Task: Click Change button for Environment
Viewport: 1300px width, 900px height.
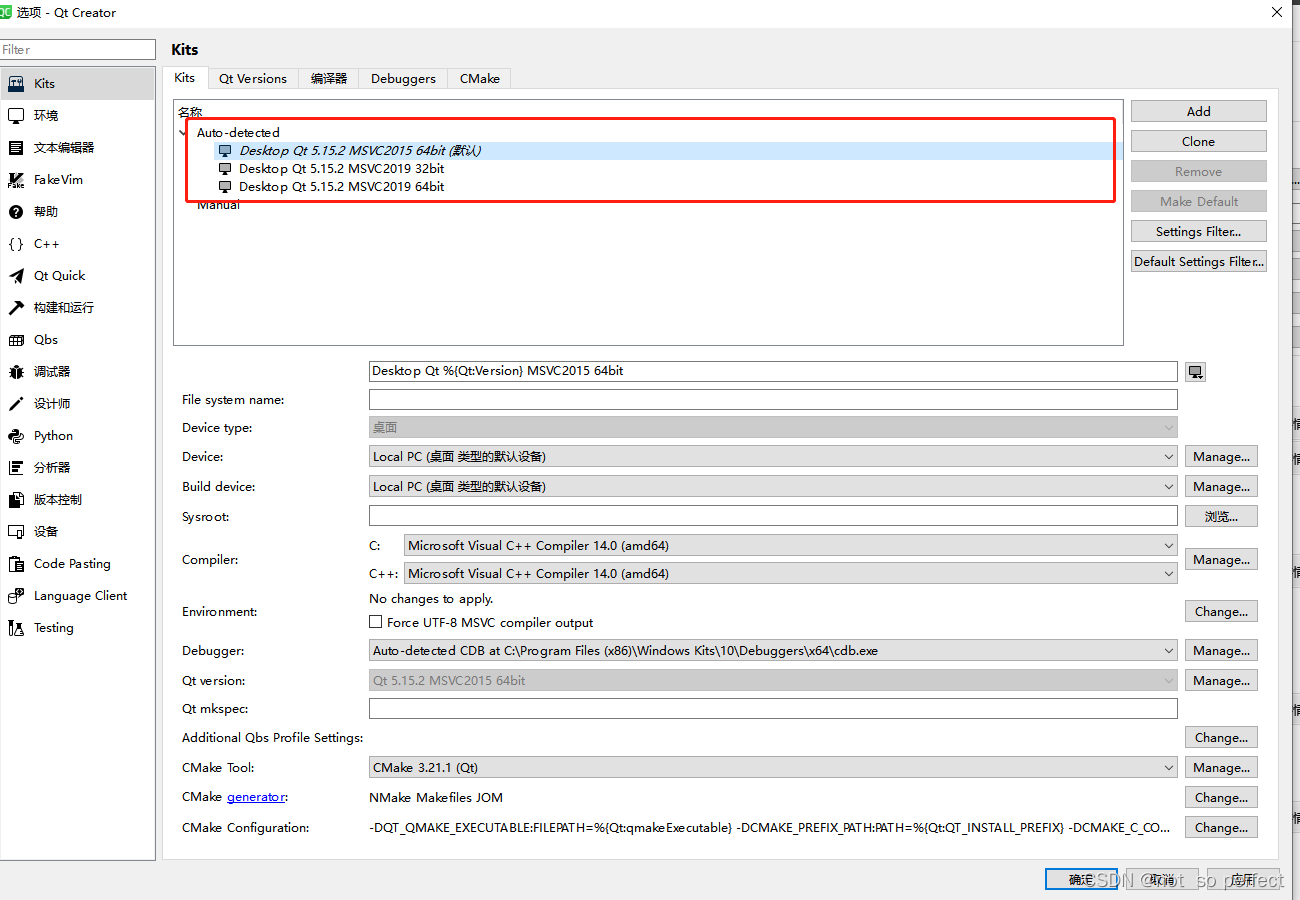Action: 1221,611
